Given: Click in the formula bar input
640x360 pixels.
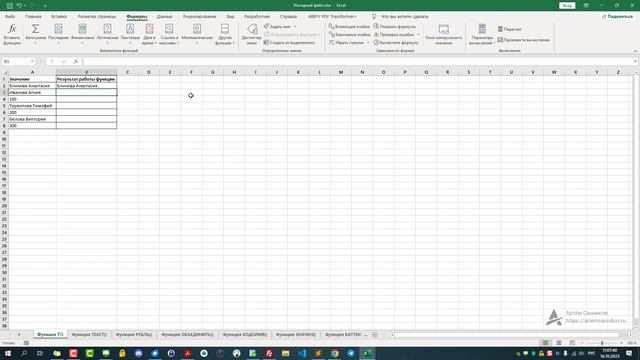Looking at the screenshot, I should pyautogui.click(x=359, y=61).
